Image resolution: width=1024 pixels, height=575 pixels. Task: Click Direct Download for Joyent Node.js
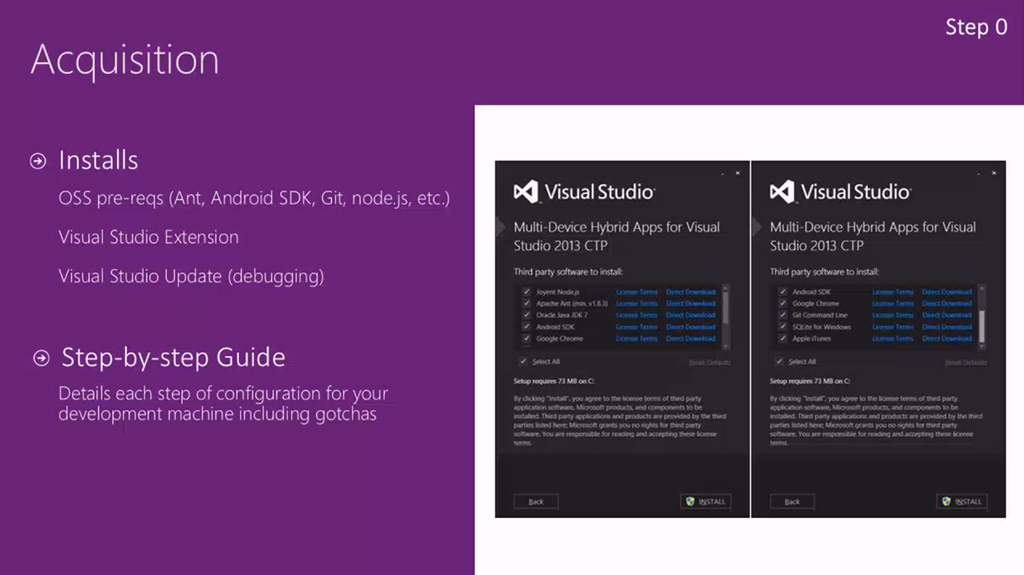[690, 292]
